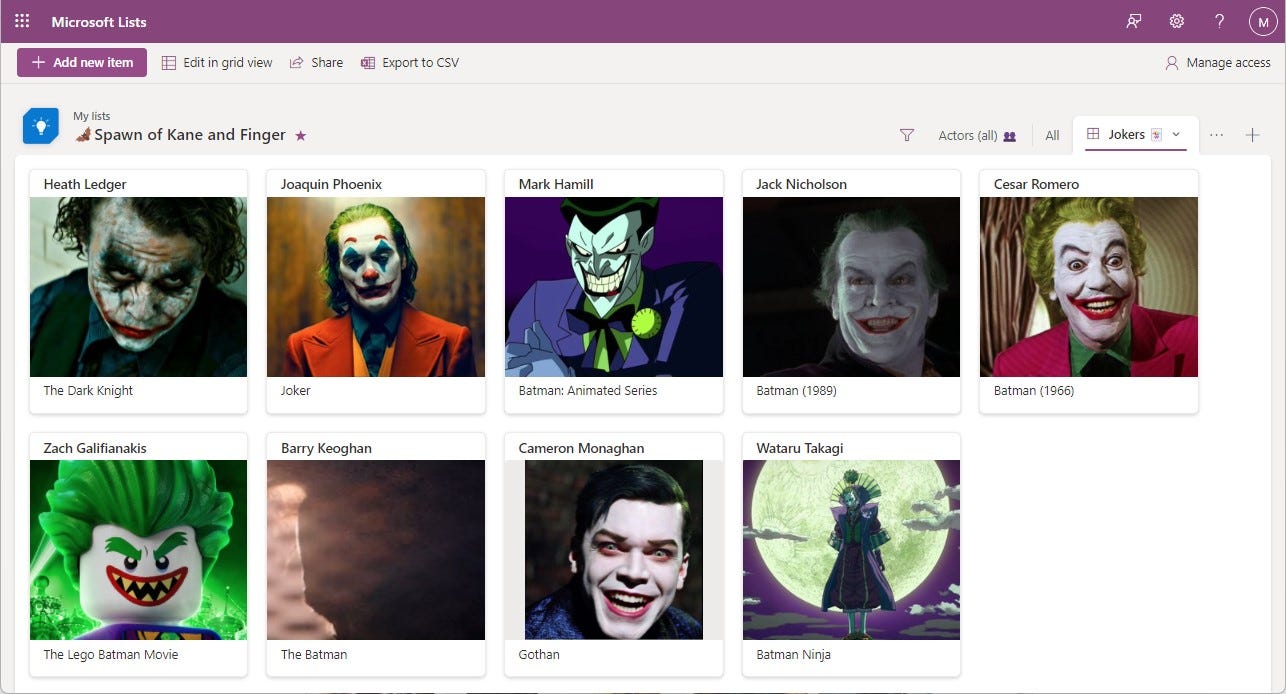Click the Batman Ninja caption
This screenshot has height=694, width=1286.
pos(794,655)
